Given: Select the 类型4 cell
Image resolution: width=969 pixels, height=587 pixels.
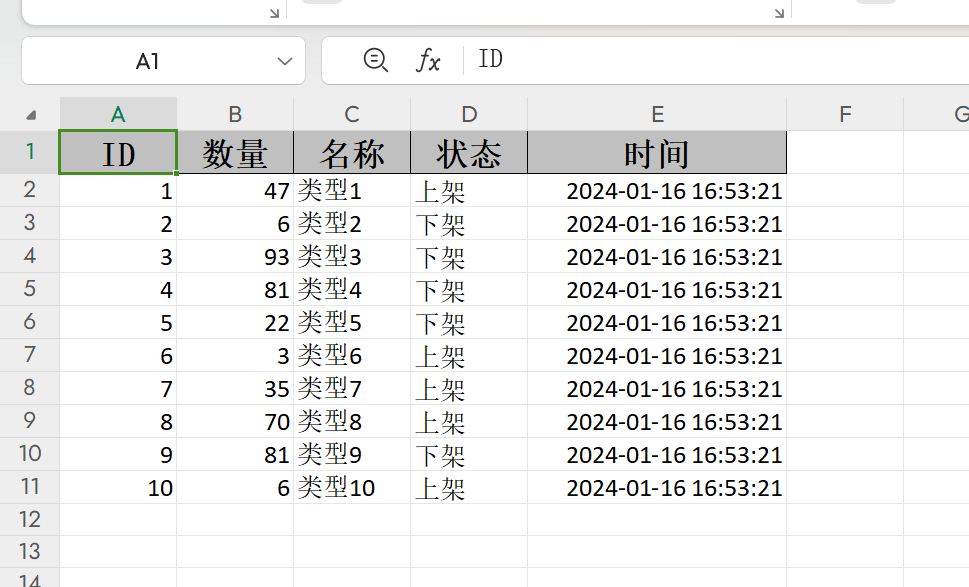Looking at the screenshot, I should click(x=352, y=290).
